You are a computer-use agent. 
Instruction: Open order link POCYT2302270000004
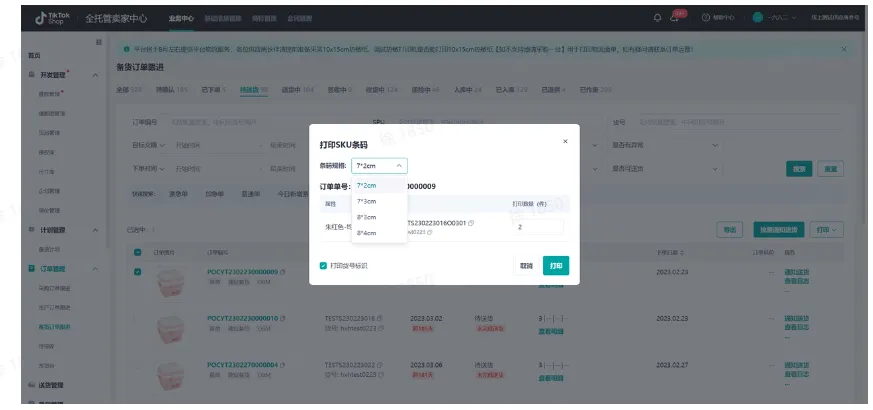coord(242,365)
